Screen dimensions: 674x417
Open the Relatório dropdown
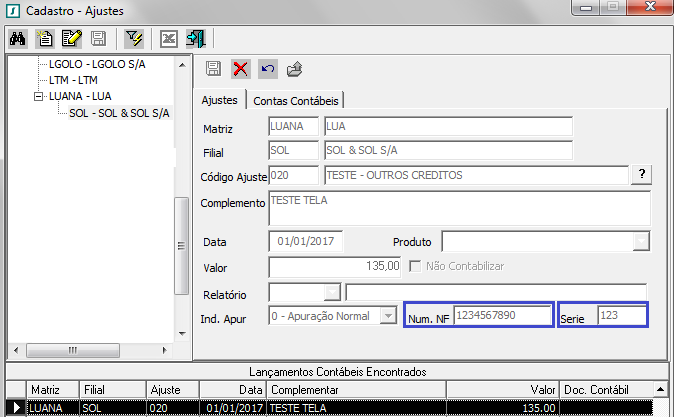[332, 292]
